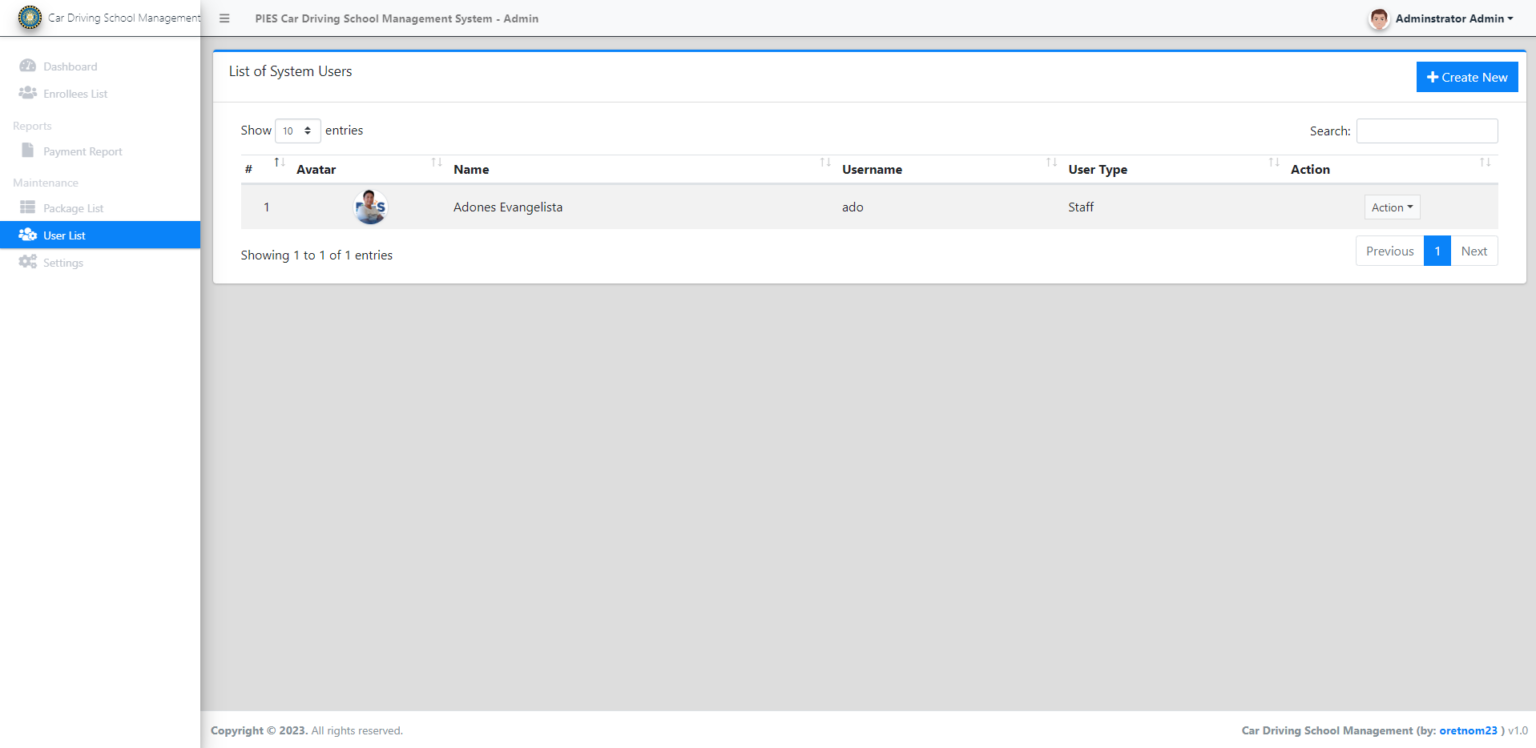Open Settings via the gear icon
Viewport: 1536px width, 748px height.
click(28, 262)
